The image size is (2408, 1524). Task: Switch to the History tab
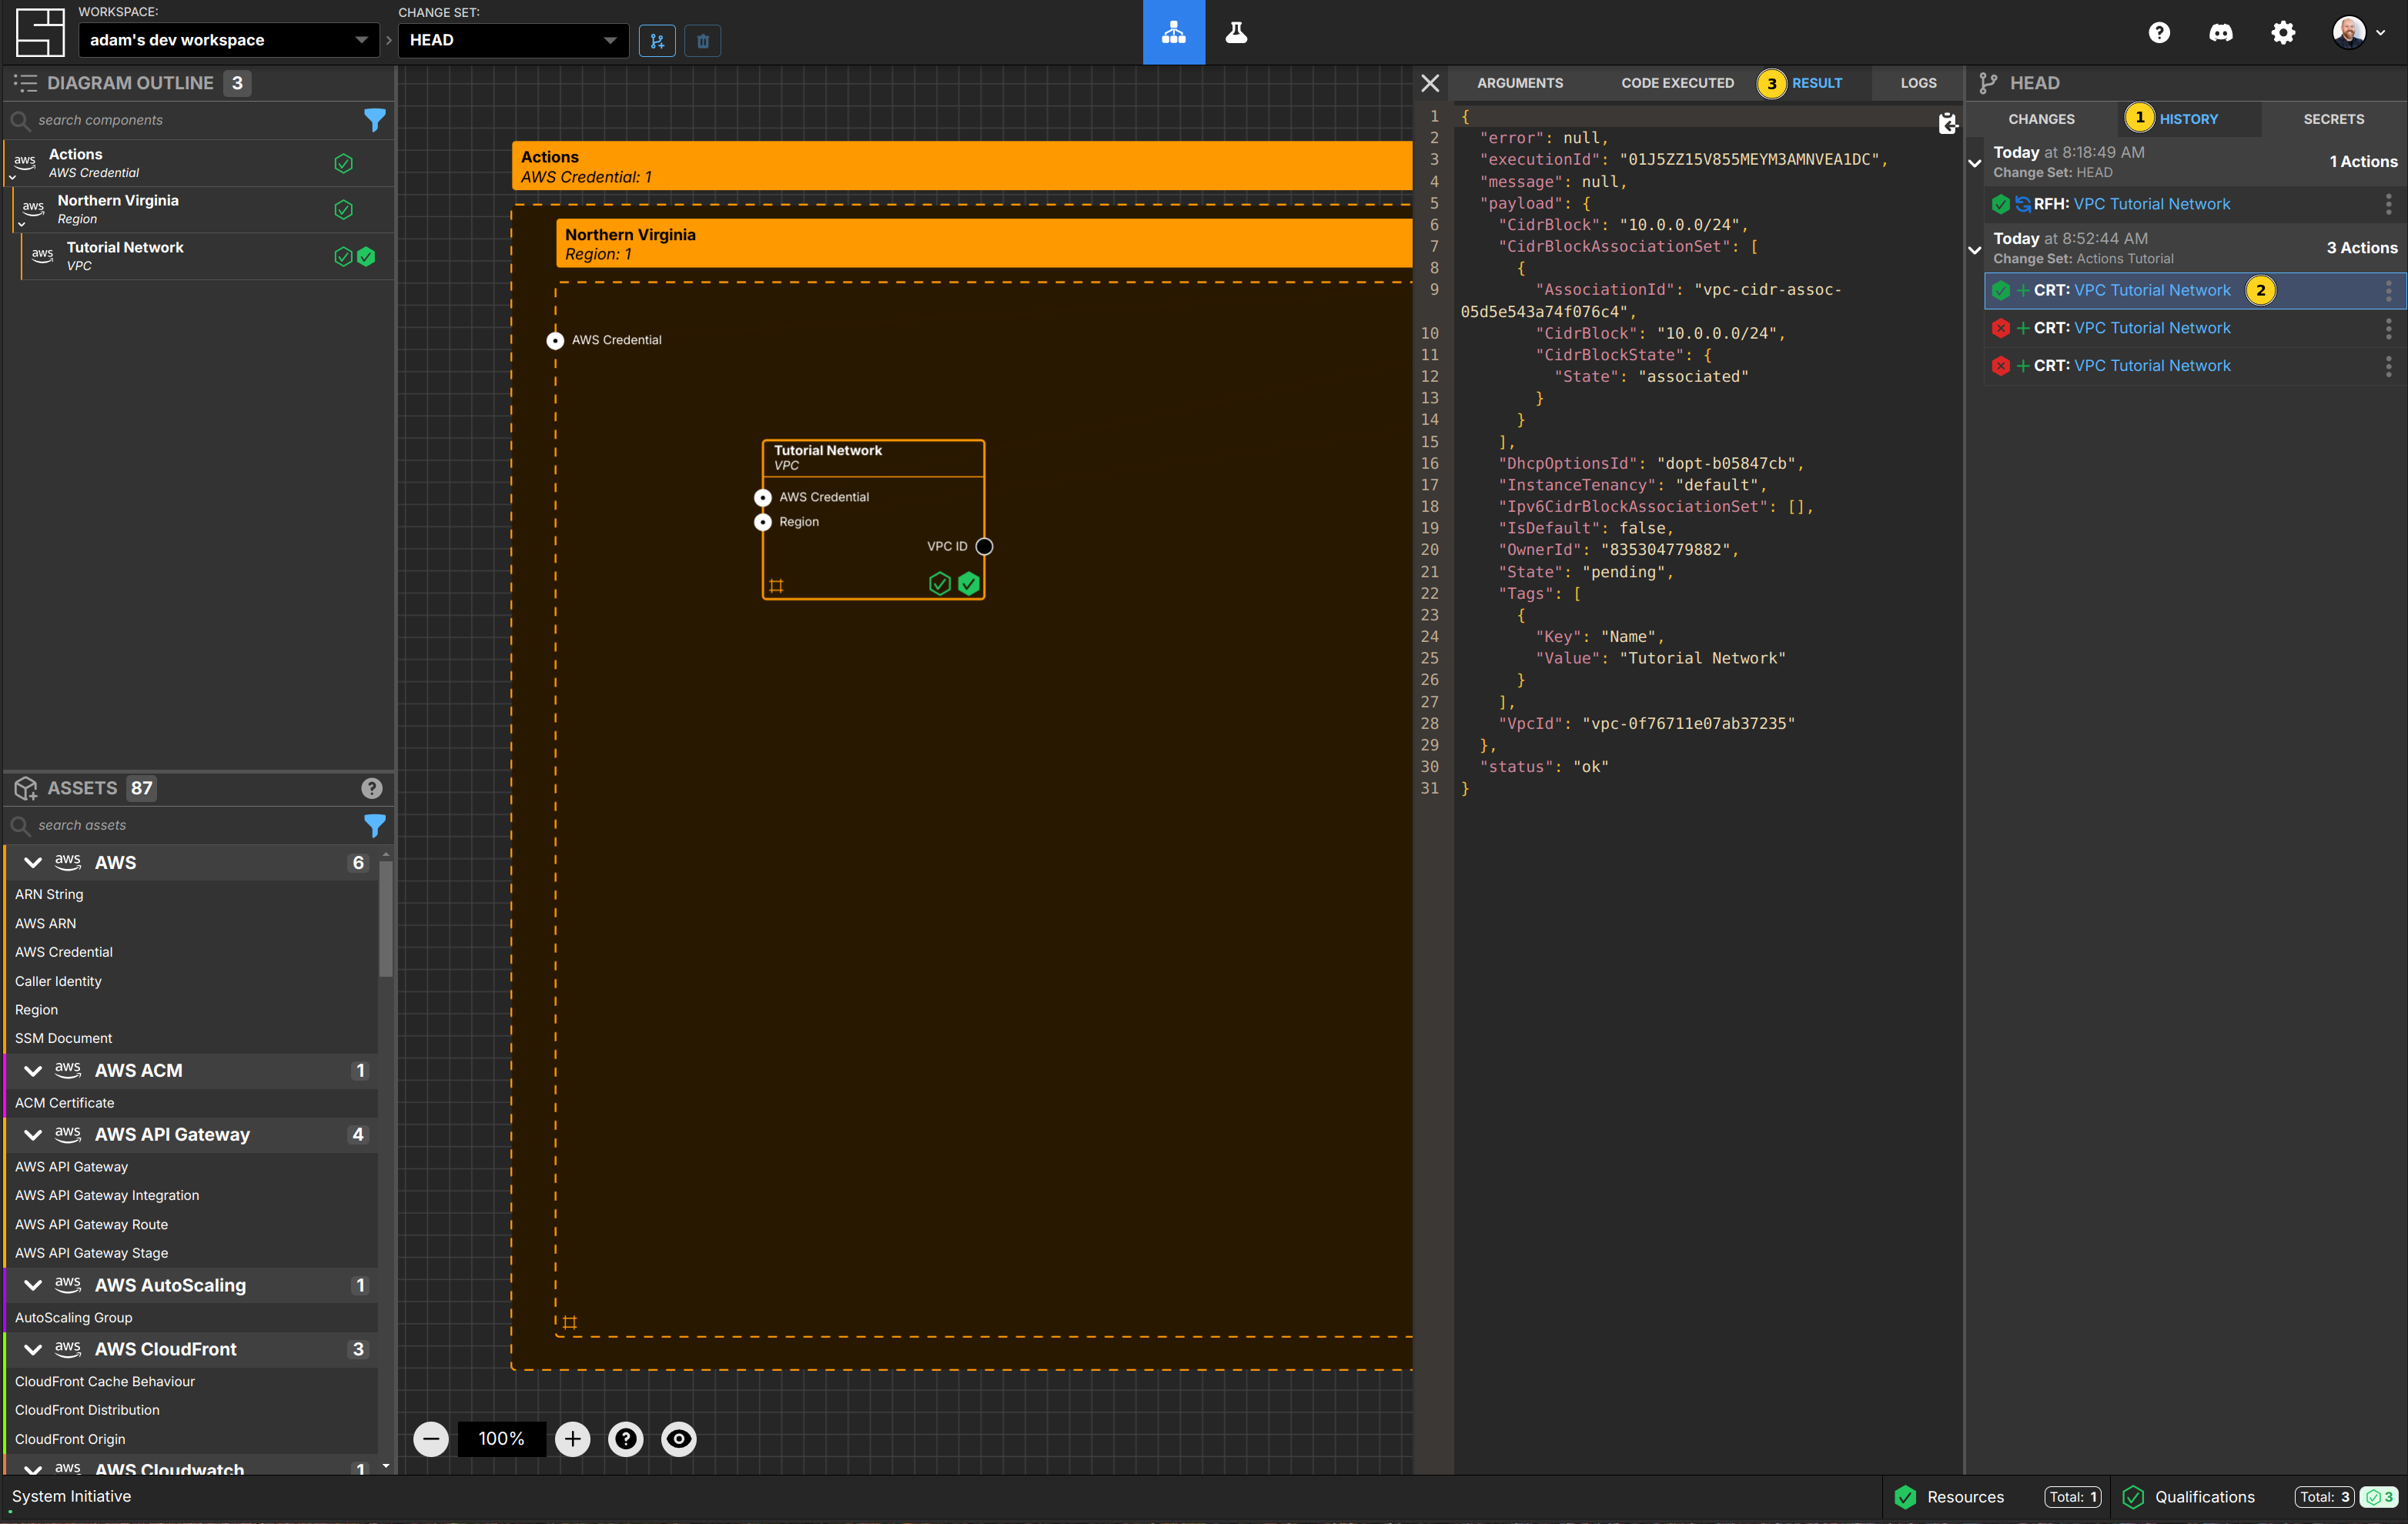(2188, 119)
